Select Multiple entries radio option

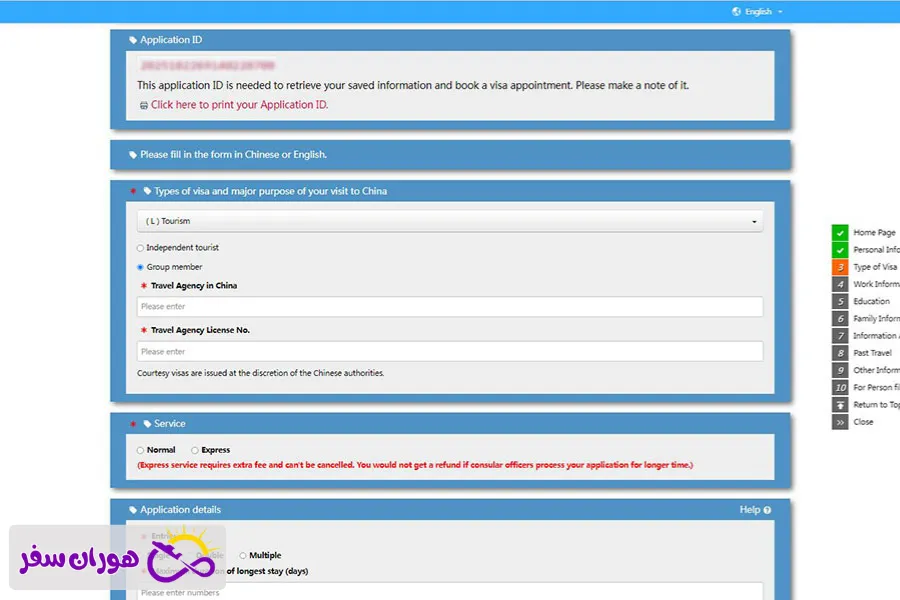[243, 555]
